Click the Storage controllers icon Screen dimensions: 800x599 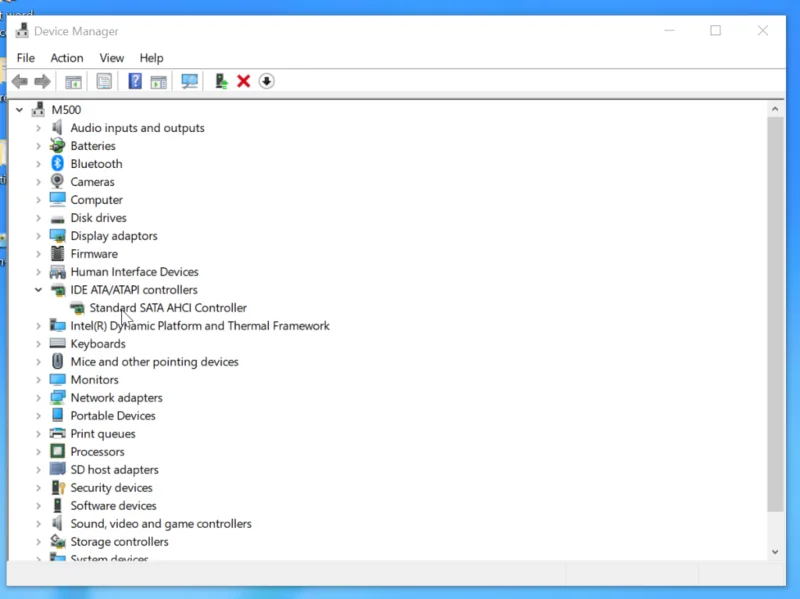point(57,541)
